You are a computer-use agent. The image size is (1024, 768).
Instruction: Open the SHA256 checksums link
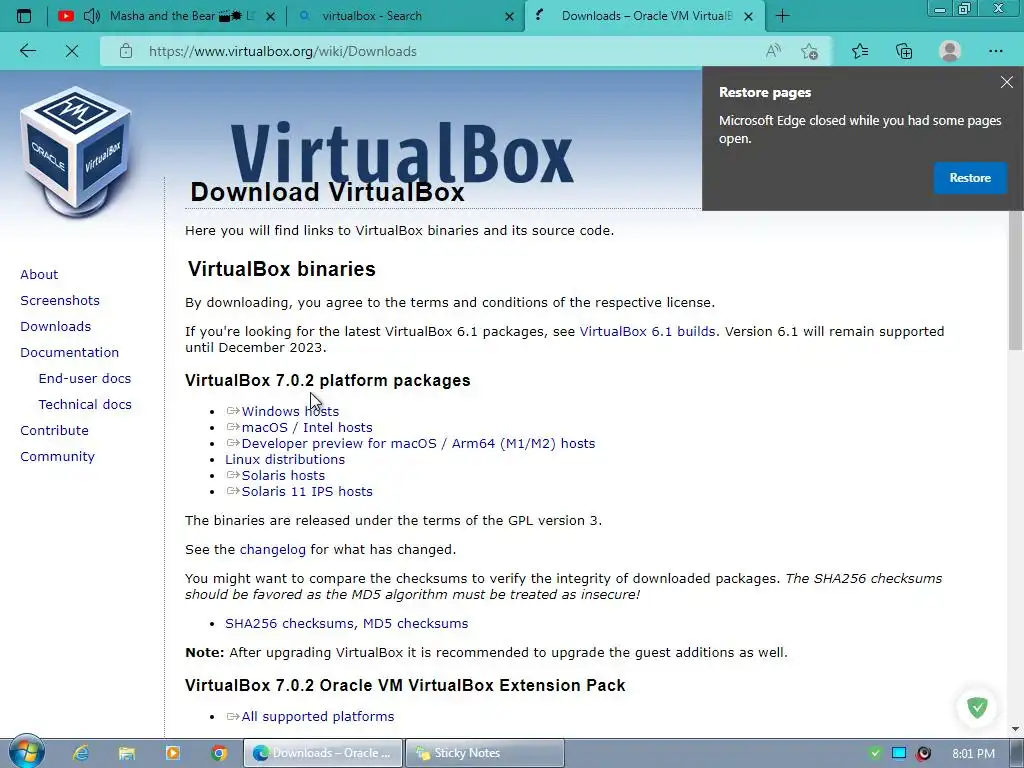click(289, 623)
